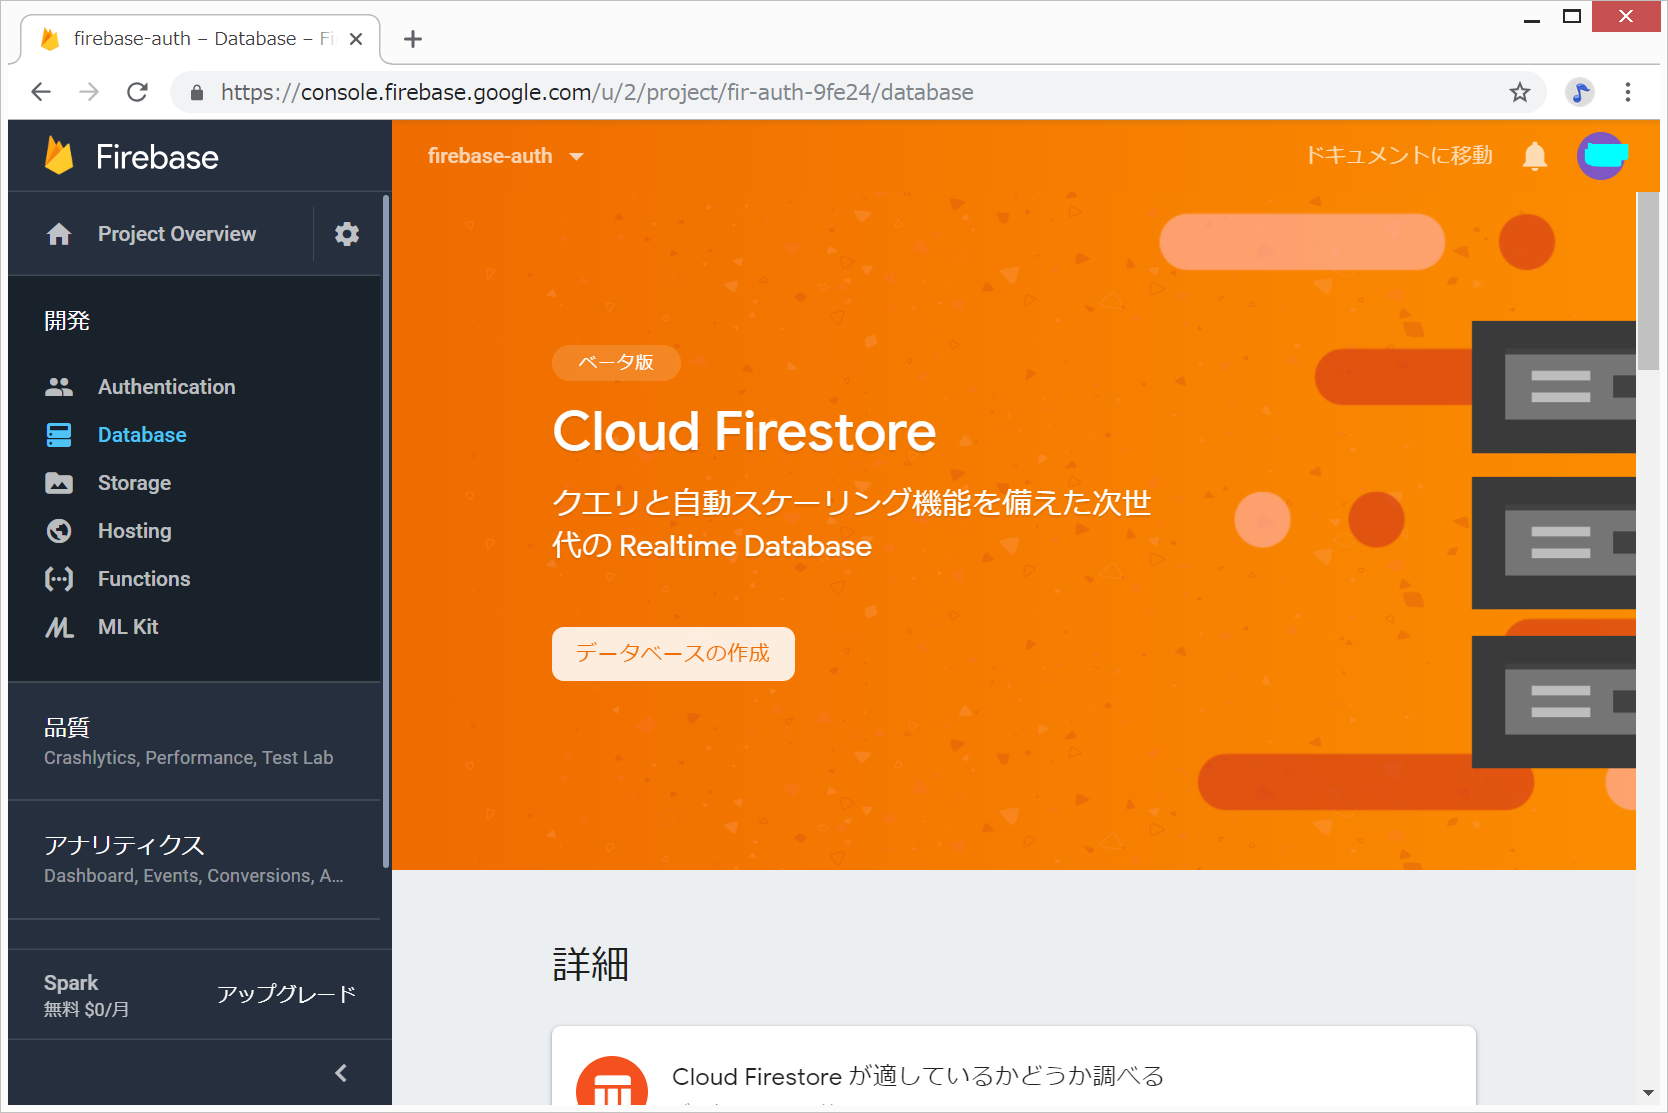Expand the 品質 section
The image size is (1668, 1113).
[x=188, y=741]
